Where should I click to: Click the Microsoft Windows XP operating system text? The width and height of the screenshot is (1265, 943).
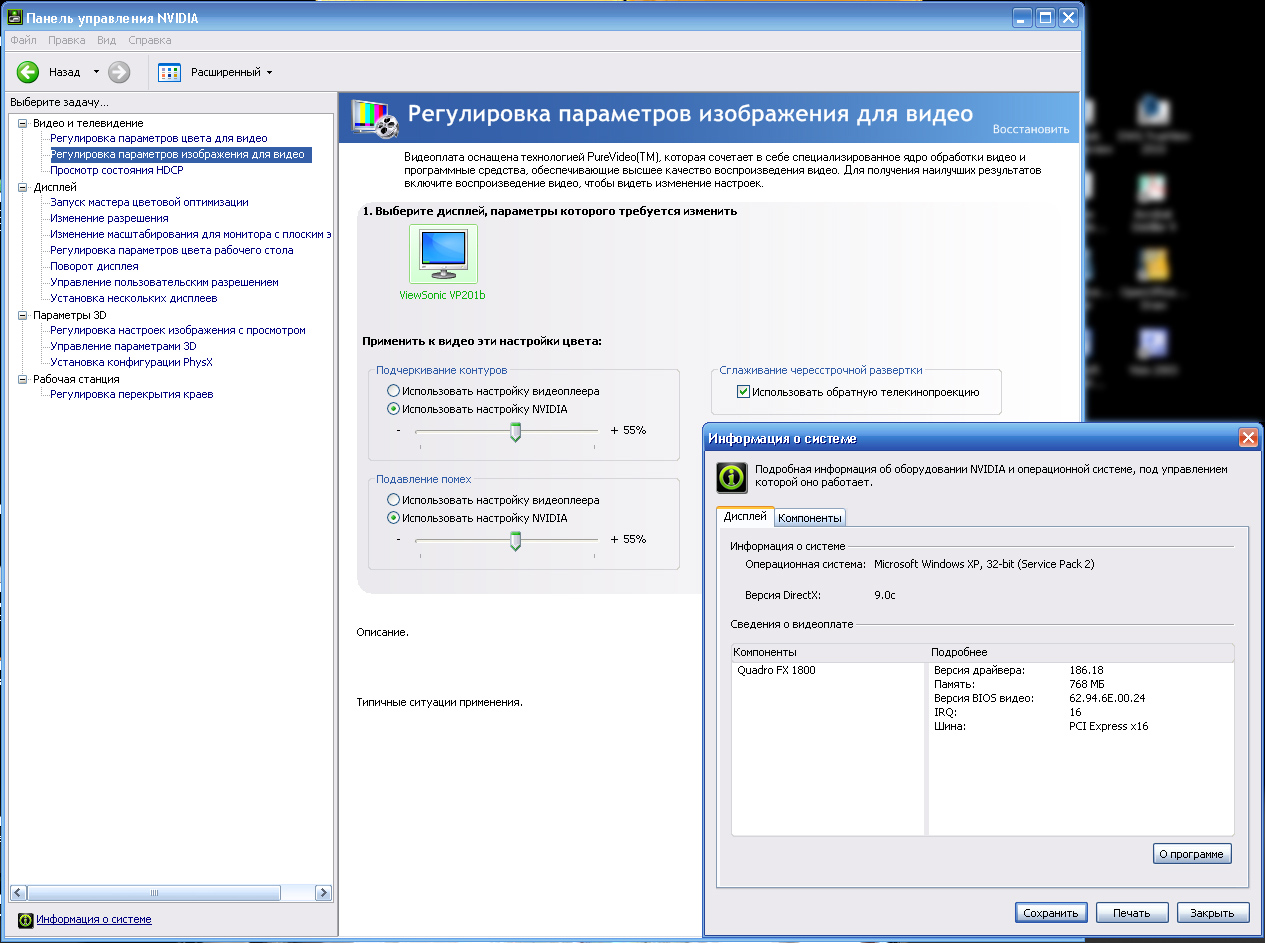(x=984, y=564)
